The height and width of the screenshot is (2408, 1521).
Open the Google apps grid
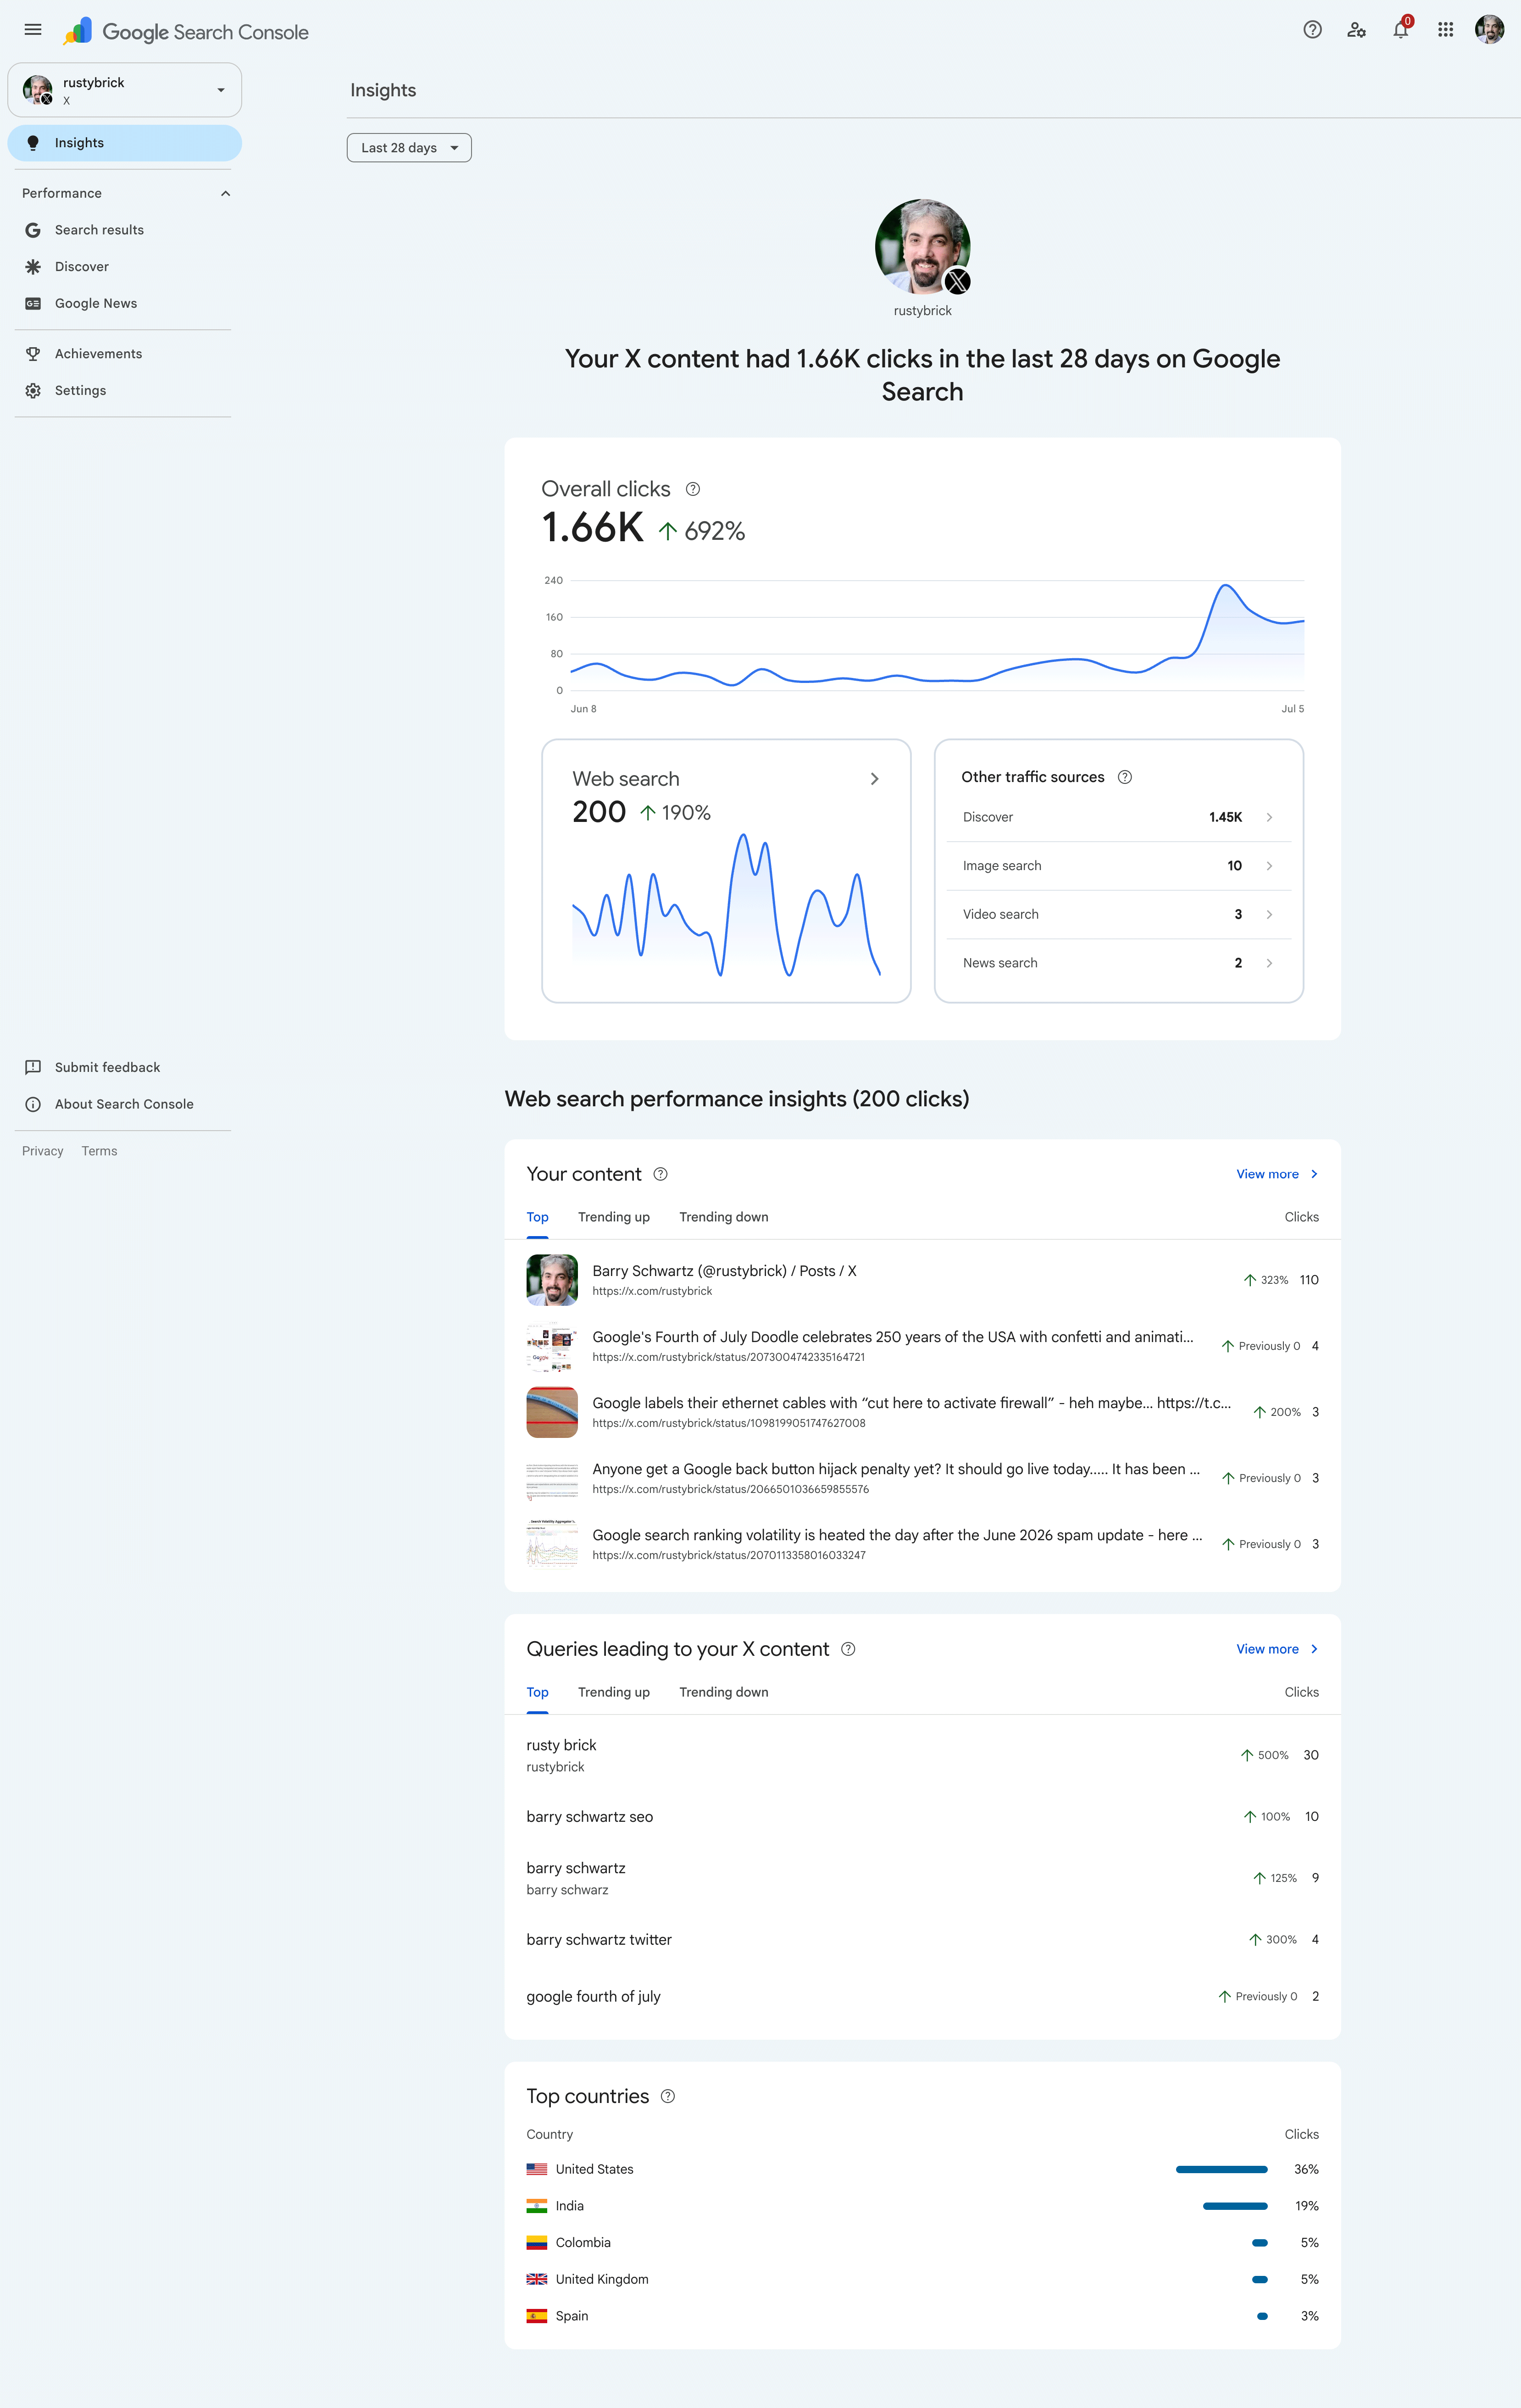[x=1445, y=30]
